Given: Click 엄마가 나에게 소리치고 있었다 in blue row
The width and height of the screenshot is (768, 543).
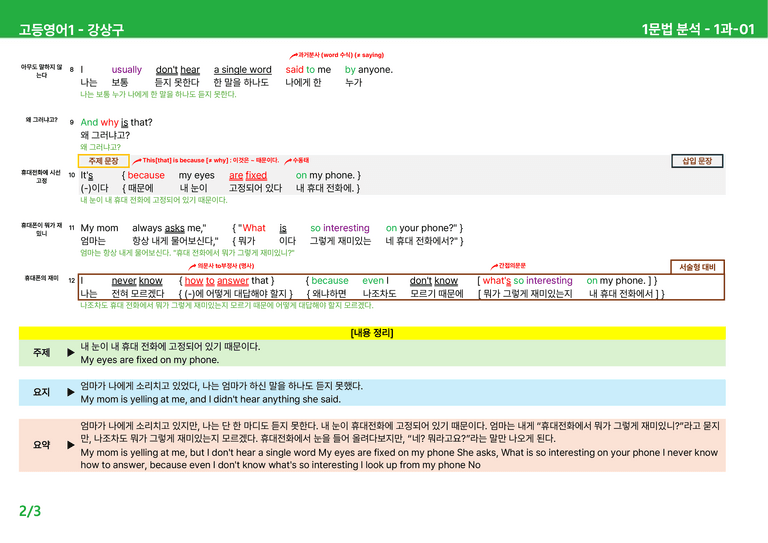Looking at the screenshot, I should pyautogui.click(x=221, y=386).
